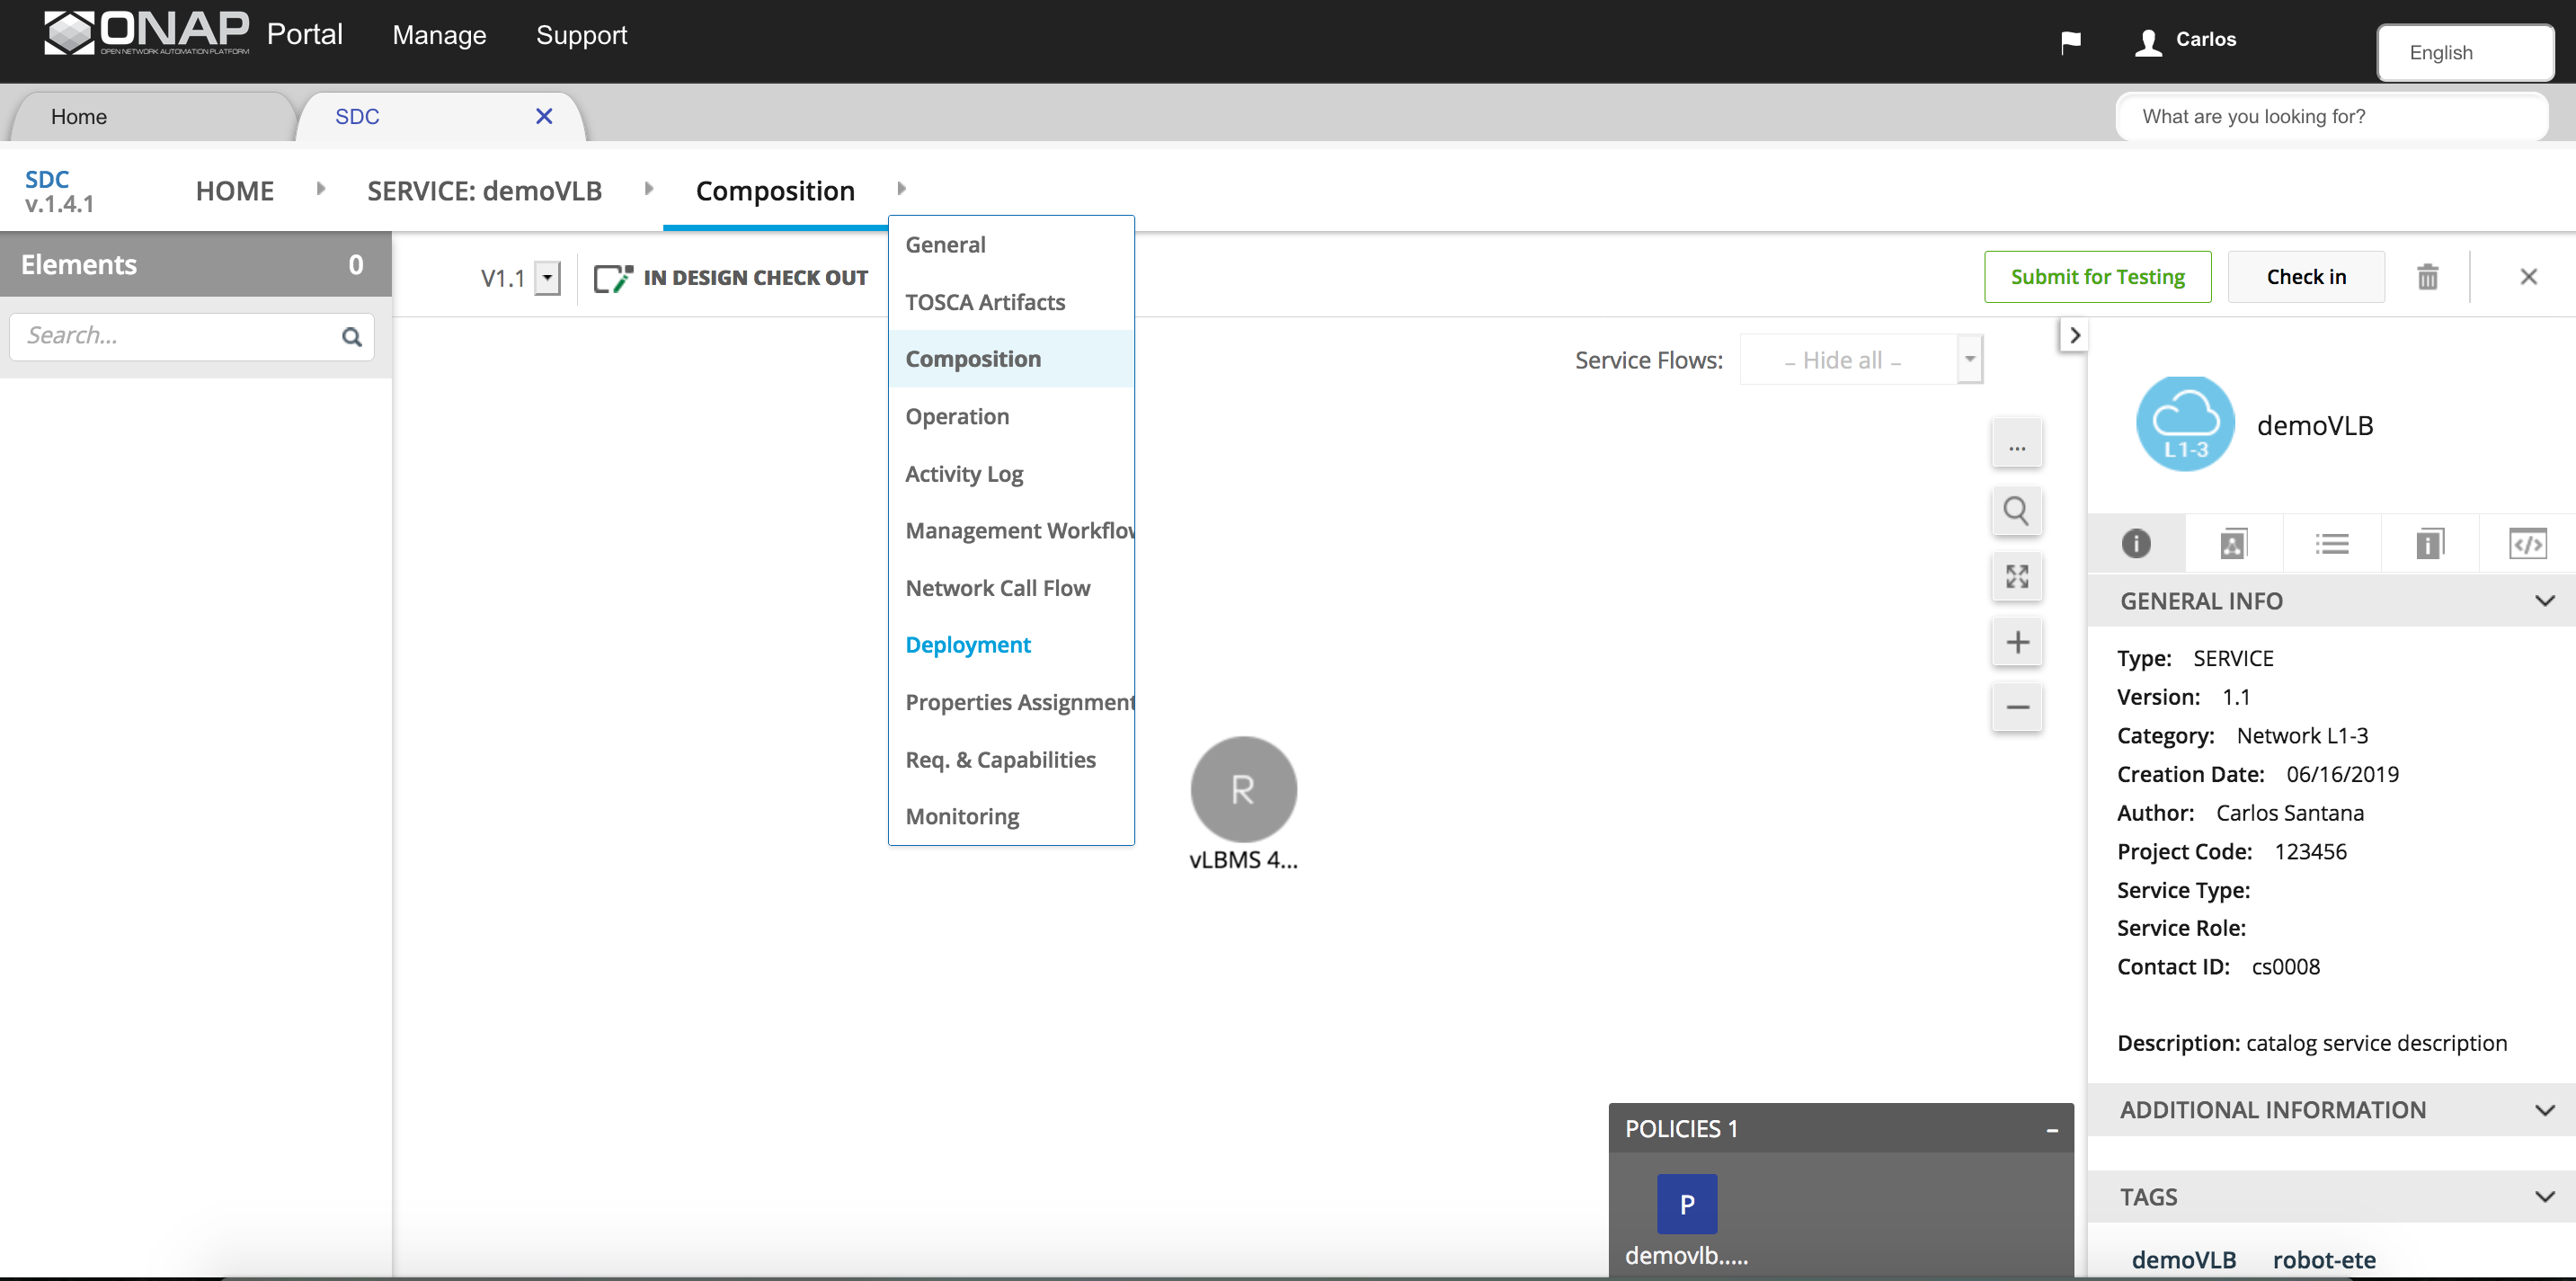Open the composition artifacts tab icon
2576x1281 pixels.
point(2233,544)
